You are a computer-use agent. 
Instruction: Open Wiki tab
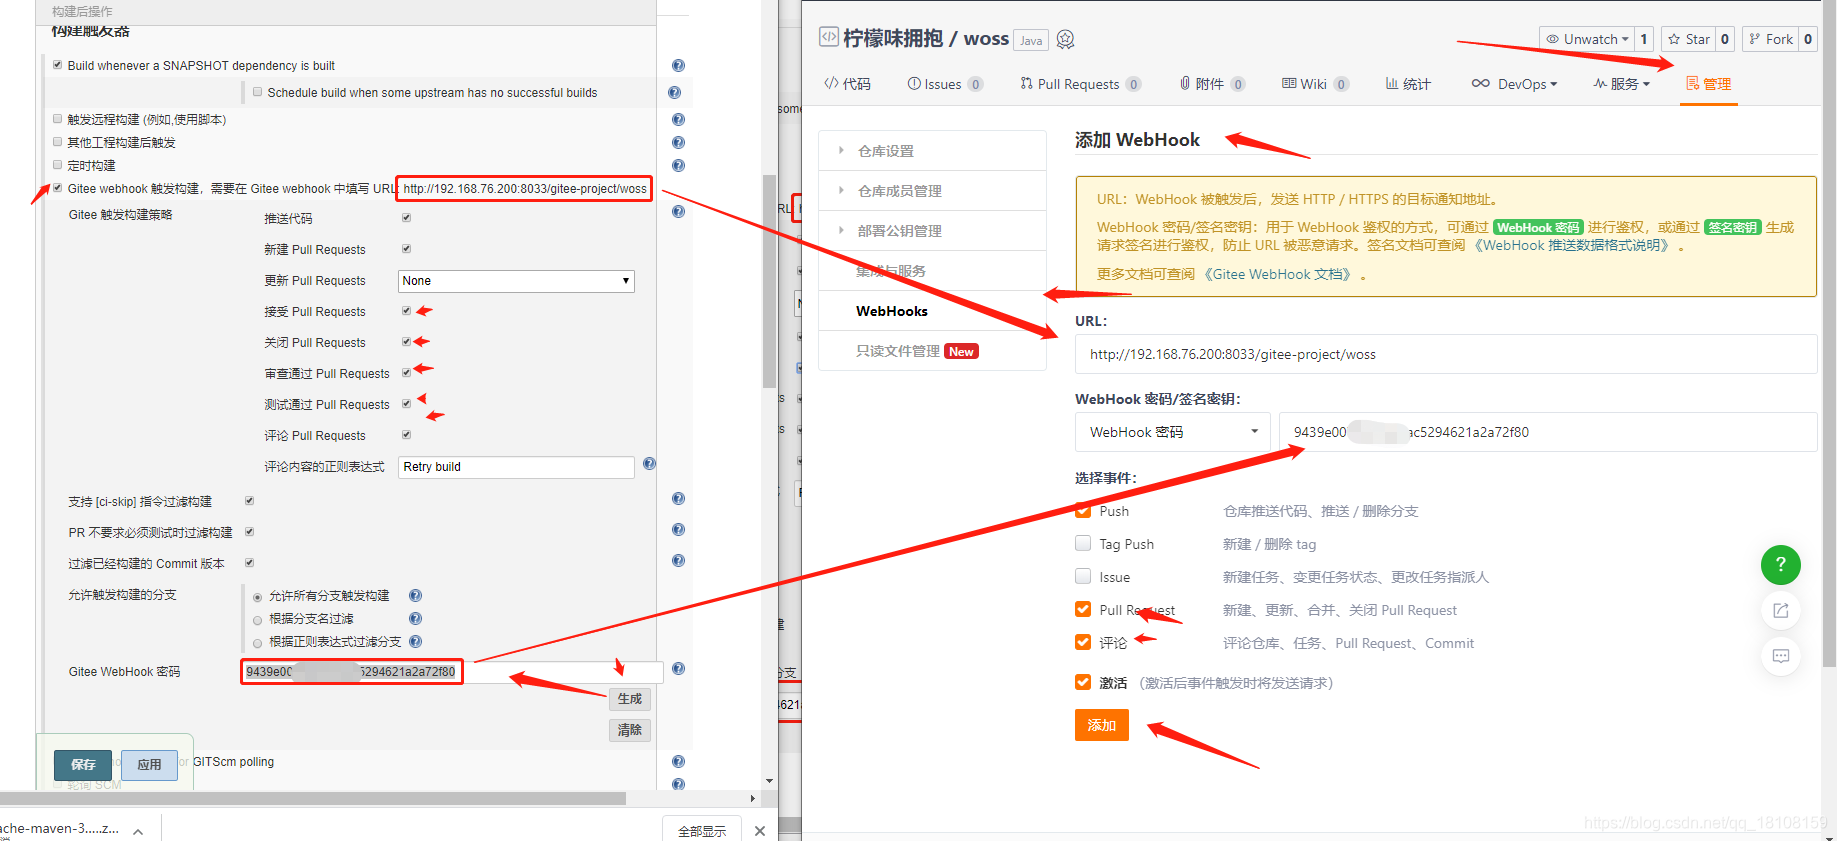point(1315,84)
